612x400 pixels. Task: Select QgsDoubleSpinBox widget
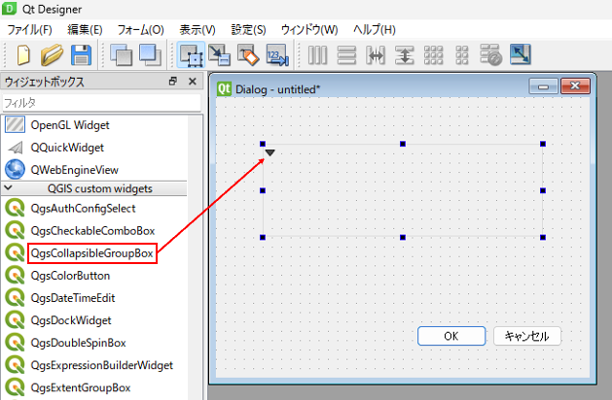(78, 343)
